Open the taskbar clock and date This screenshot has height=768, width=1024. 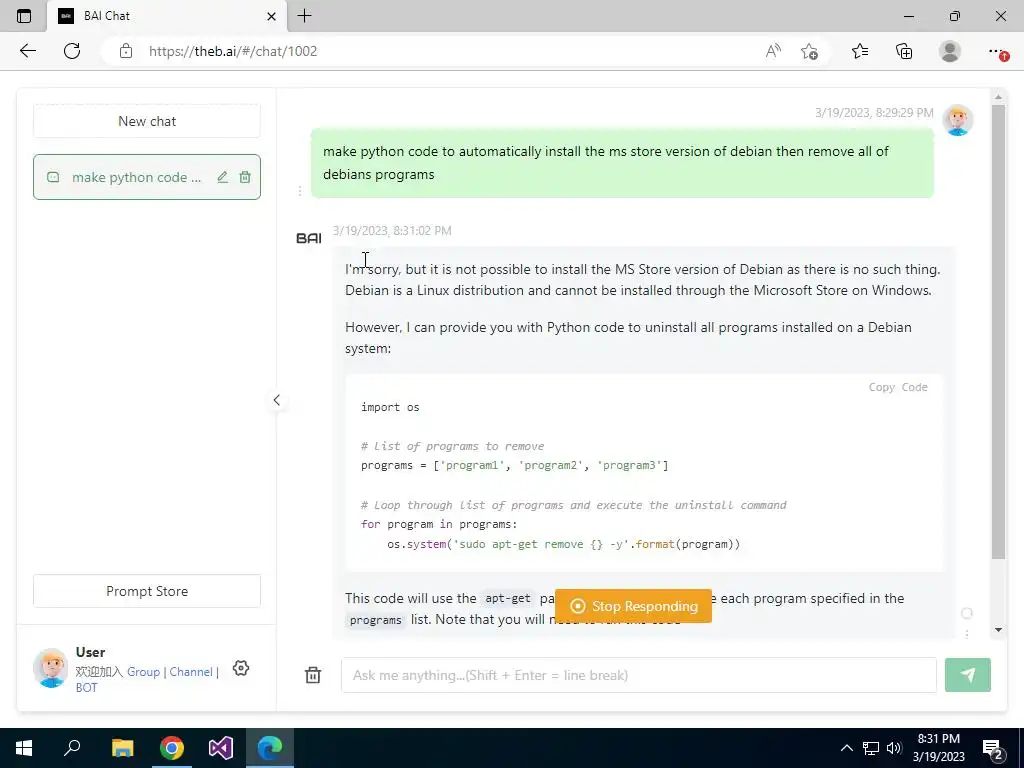pos(938,748)
